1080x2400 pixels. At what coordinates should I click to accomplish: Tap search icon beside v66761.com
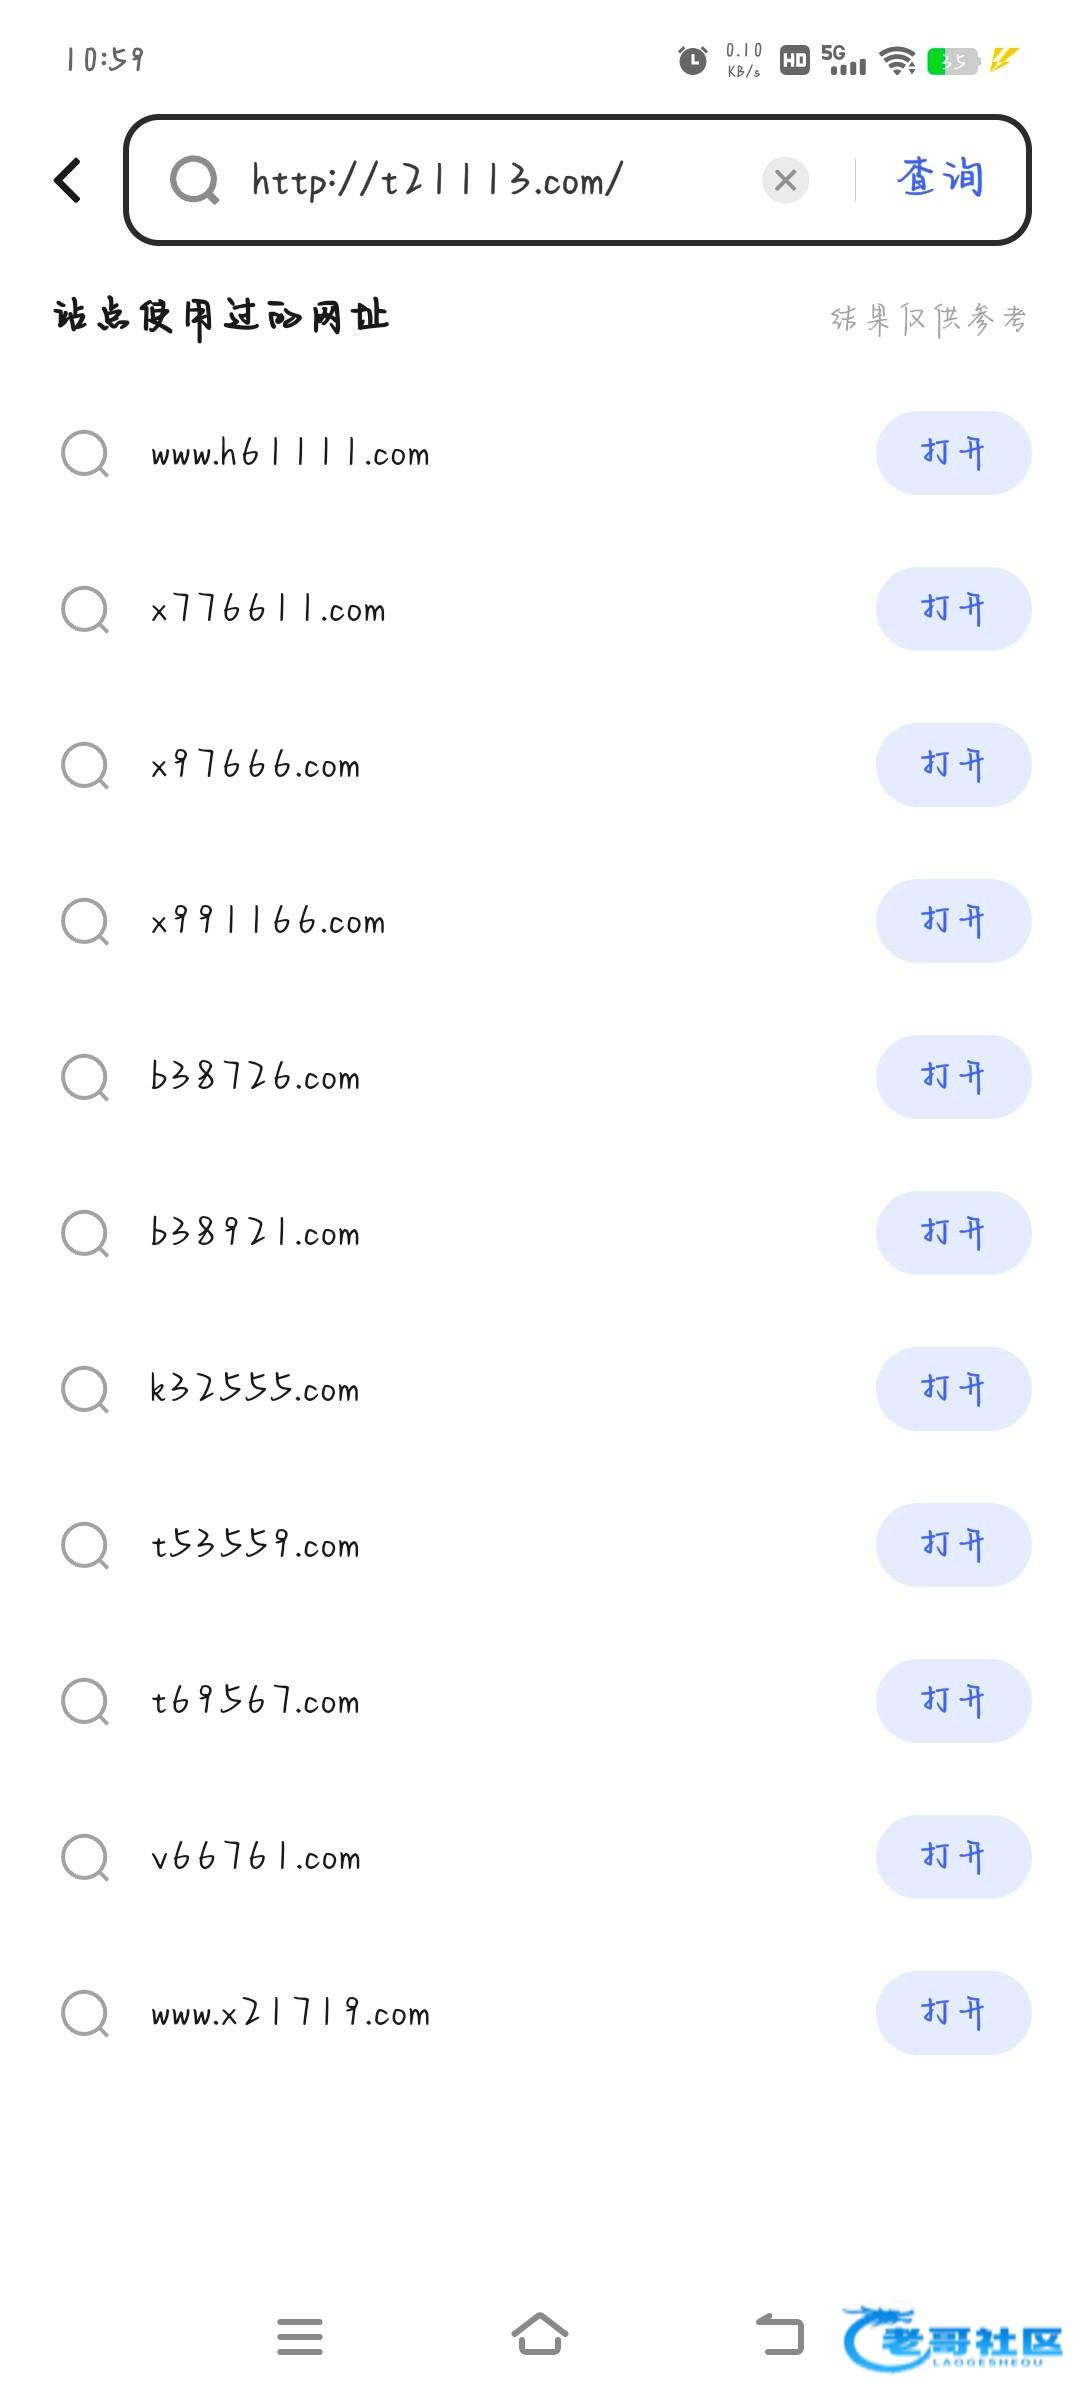(85, 1858)
